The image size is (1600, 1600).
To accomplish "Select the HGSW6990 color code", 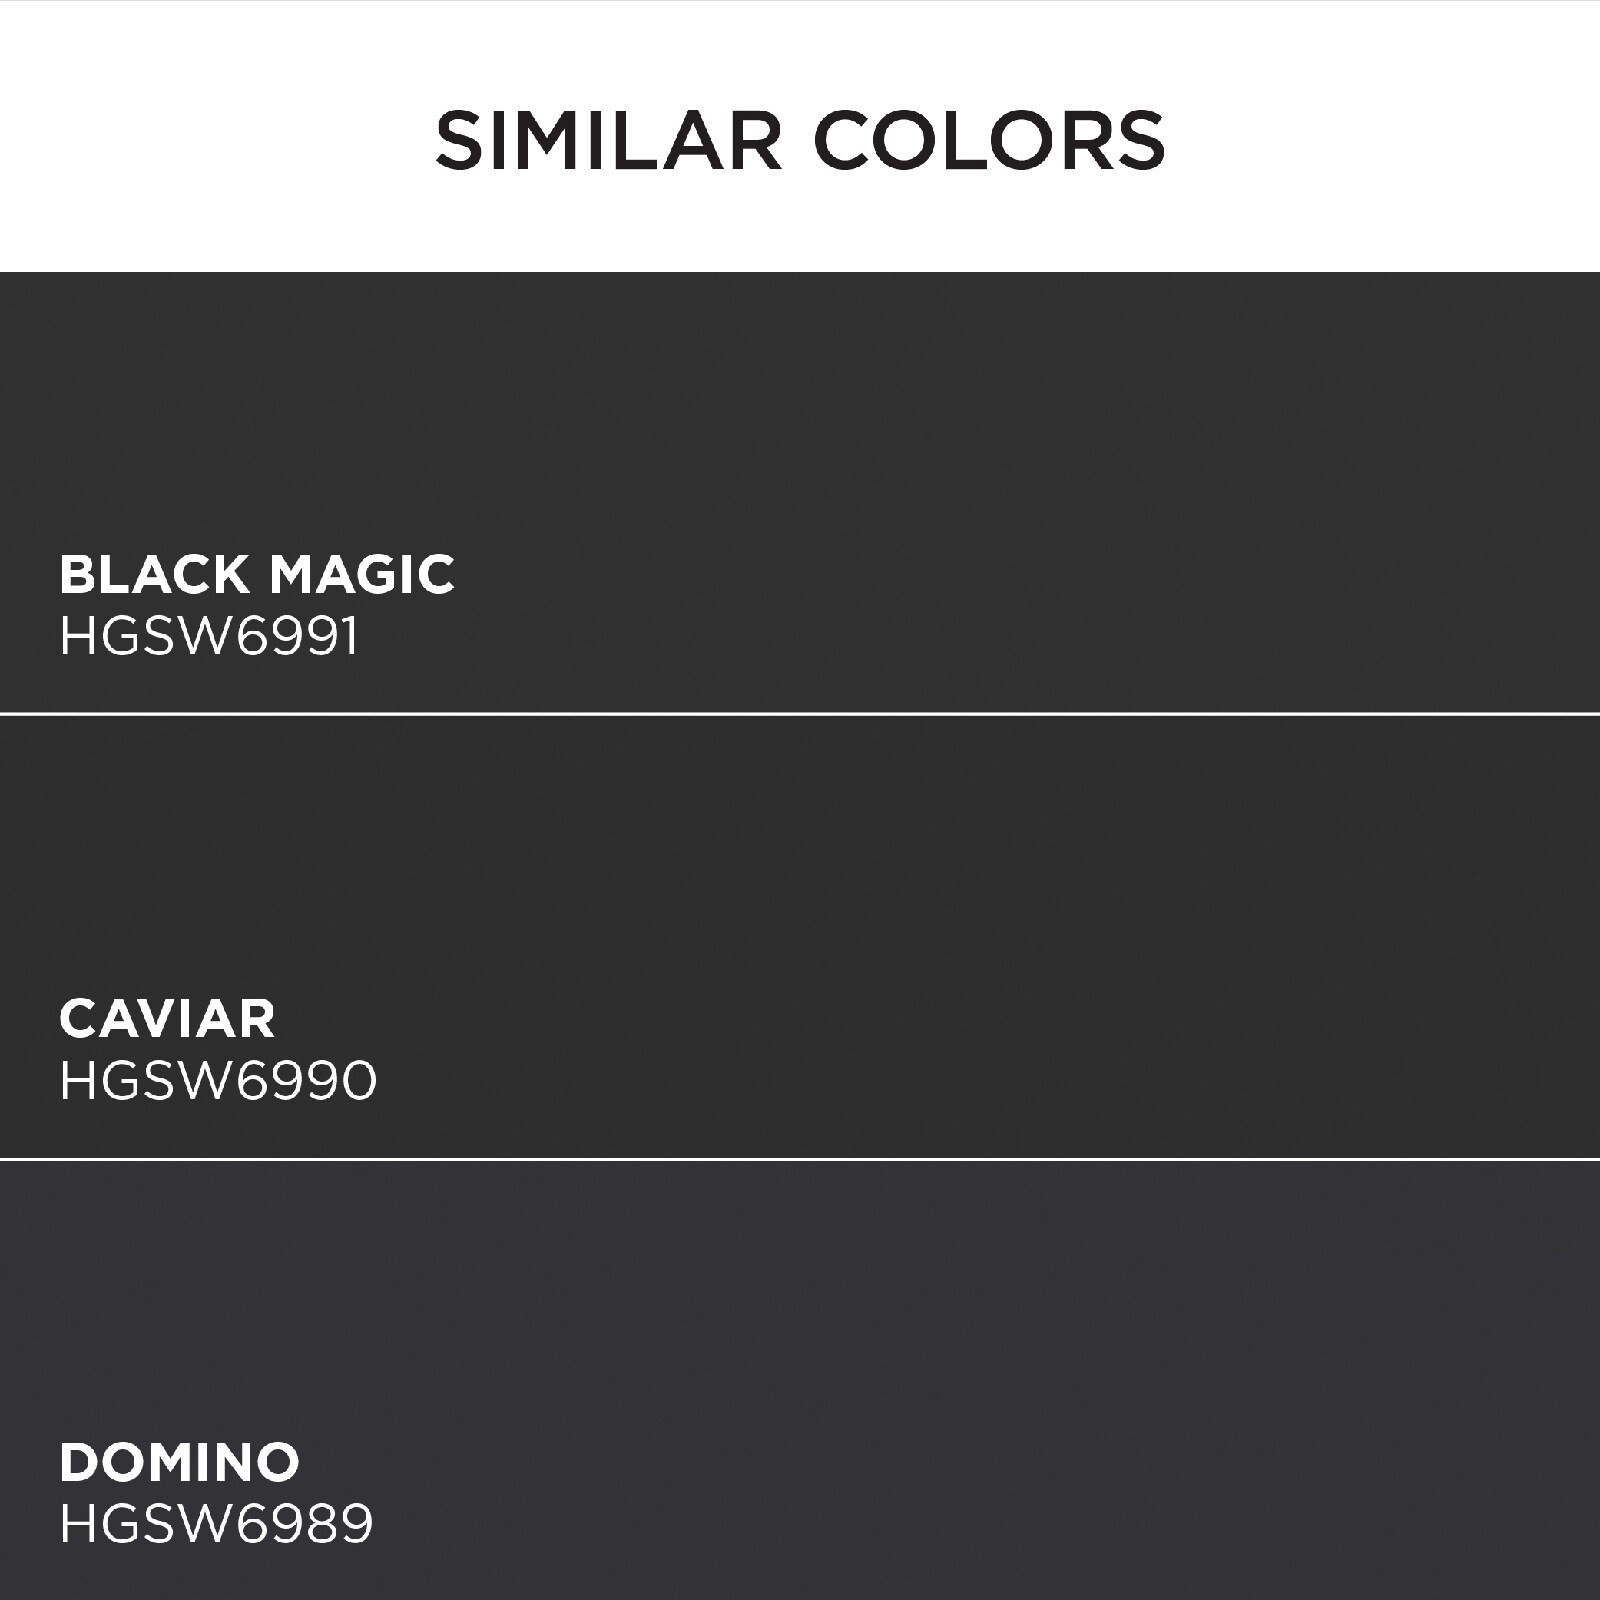I will point(218,1081).
